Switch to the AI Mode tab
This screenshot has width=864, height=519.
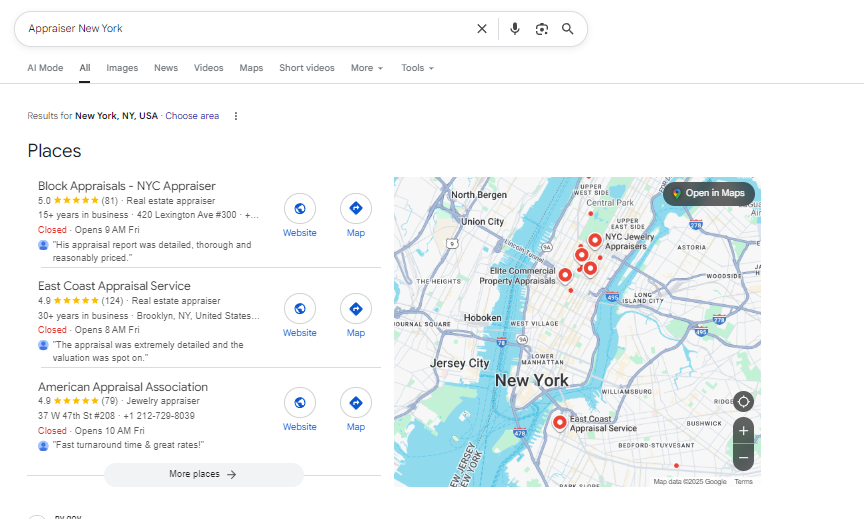pyautogui.click(x=45, y=68)
